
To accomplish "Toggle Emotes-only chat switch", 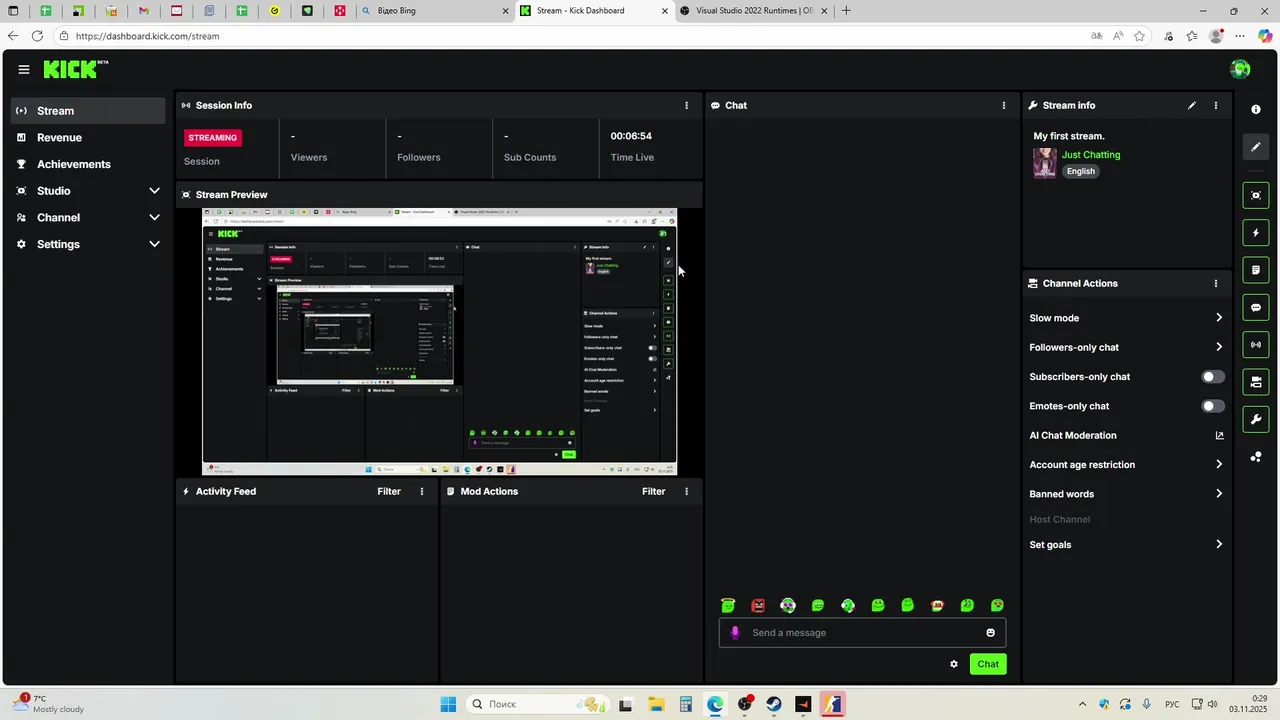I will tap(1212, 406).
